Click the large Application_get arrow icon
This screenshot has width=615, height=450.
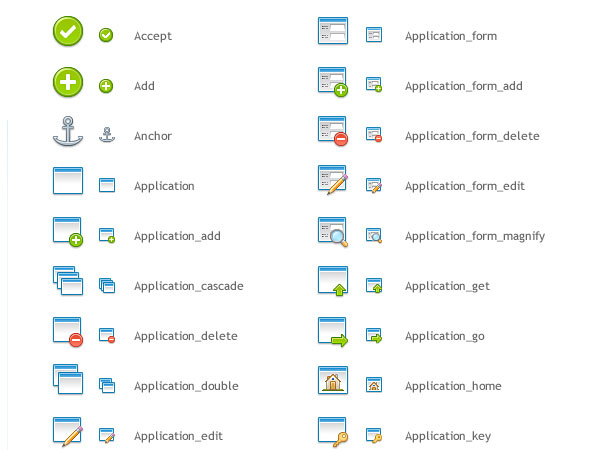tap(333, 281)
